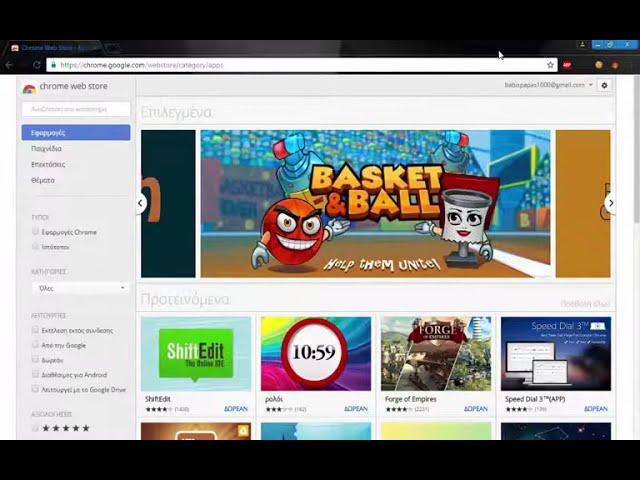Click the dark banner at the carousel's left edge

click(168, 204)
